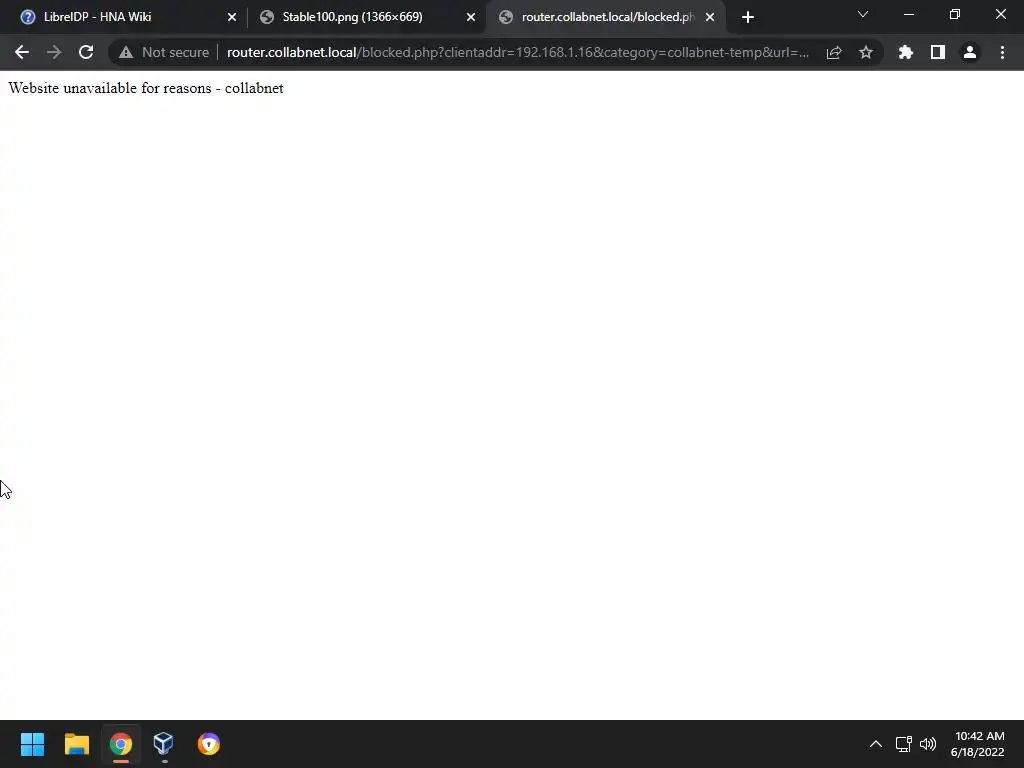Open the Not secure site info

pyautogui.click(x=164, y=52)
